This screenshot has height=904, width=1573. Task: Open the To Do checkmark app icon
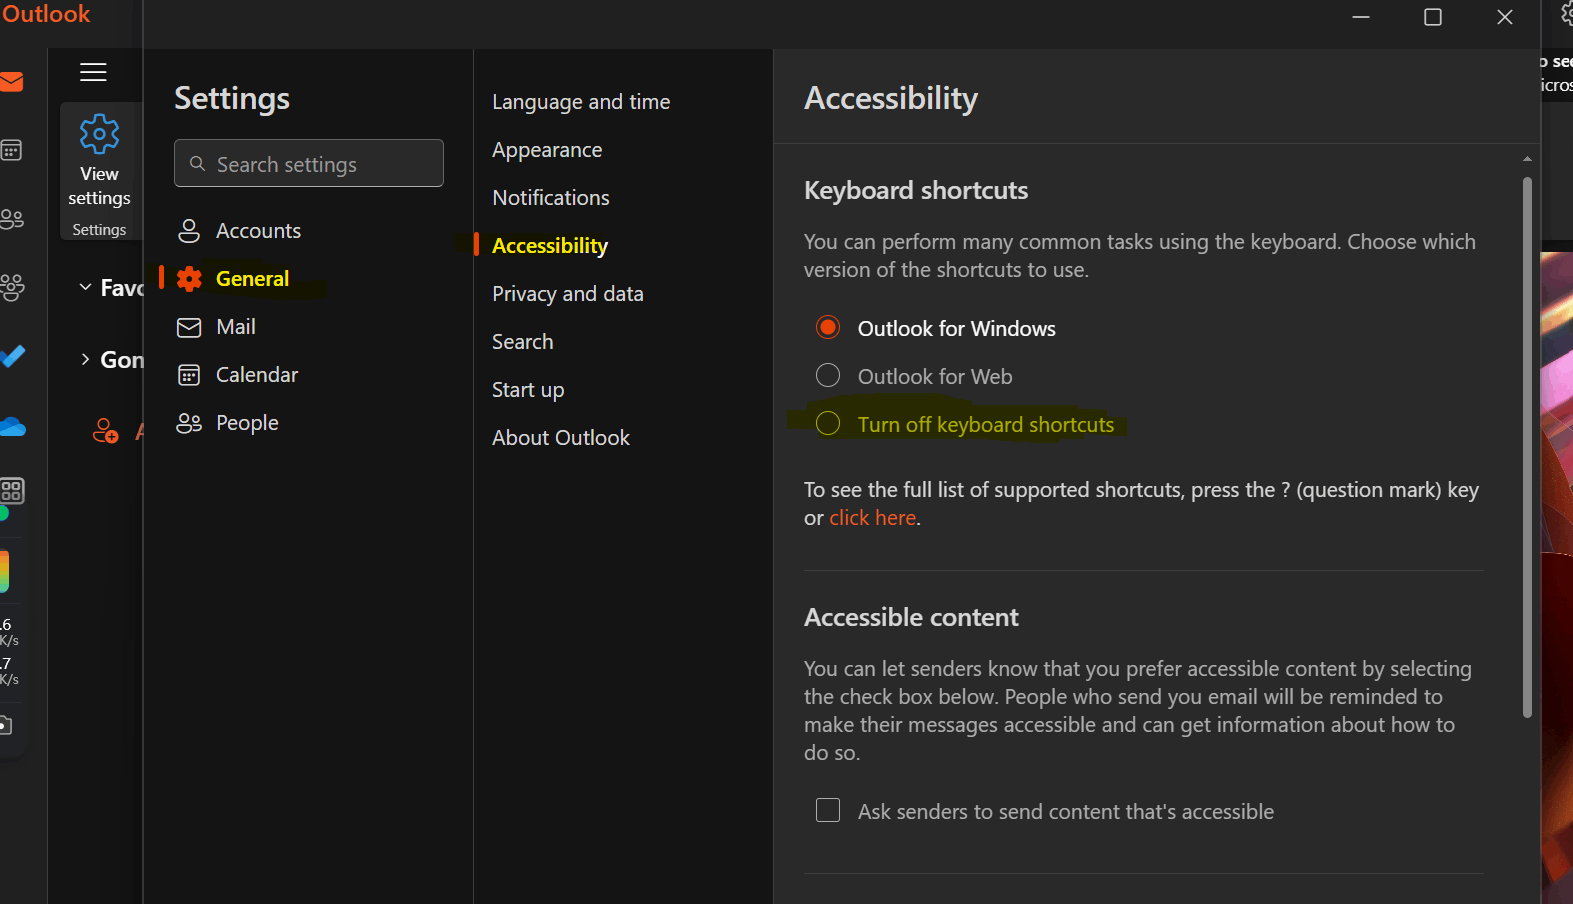[x=12, y=356]
